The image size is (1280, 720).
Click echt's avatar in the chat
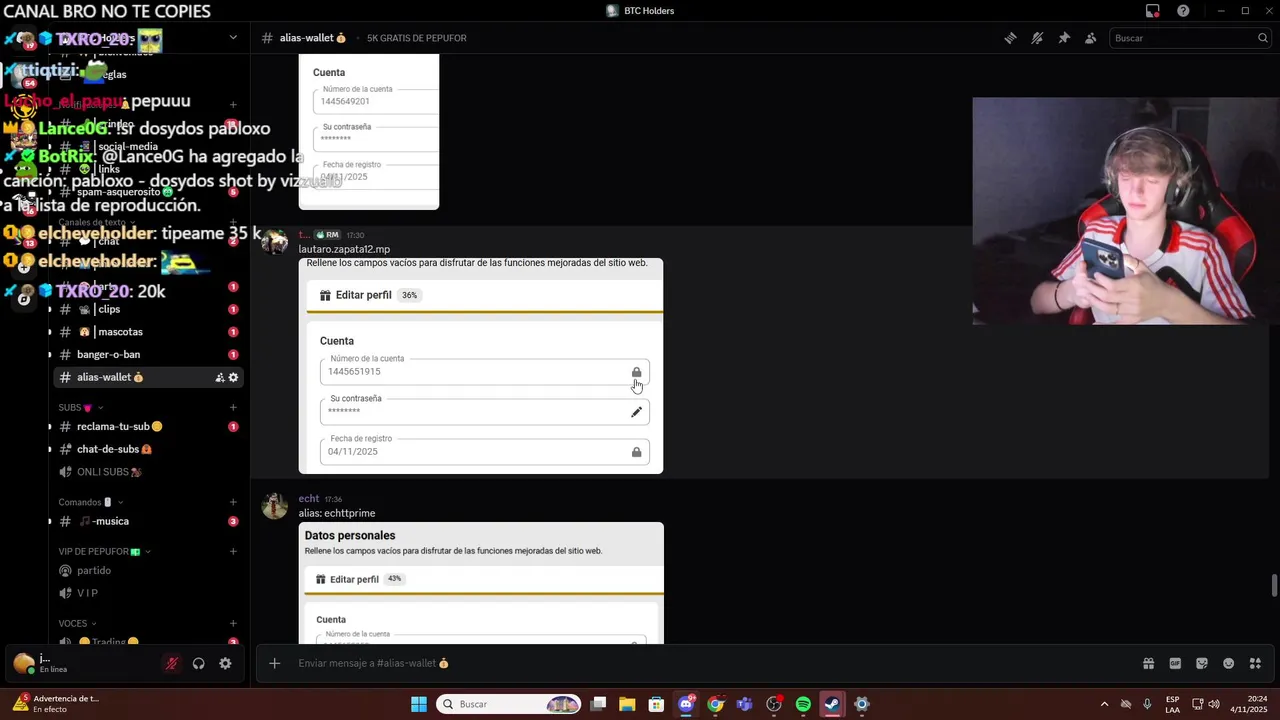pyautogui.click(x=275, y=506)
